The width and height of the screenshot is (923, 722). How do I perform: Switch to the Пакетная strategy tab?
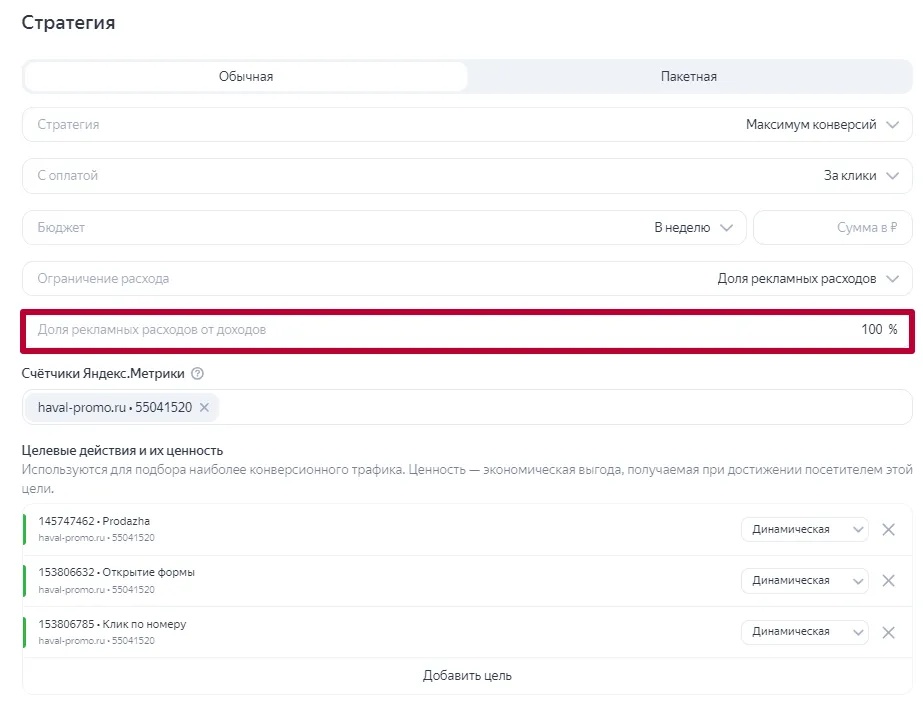[688, 77]
